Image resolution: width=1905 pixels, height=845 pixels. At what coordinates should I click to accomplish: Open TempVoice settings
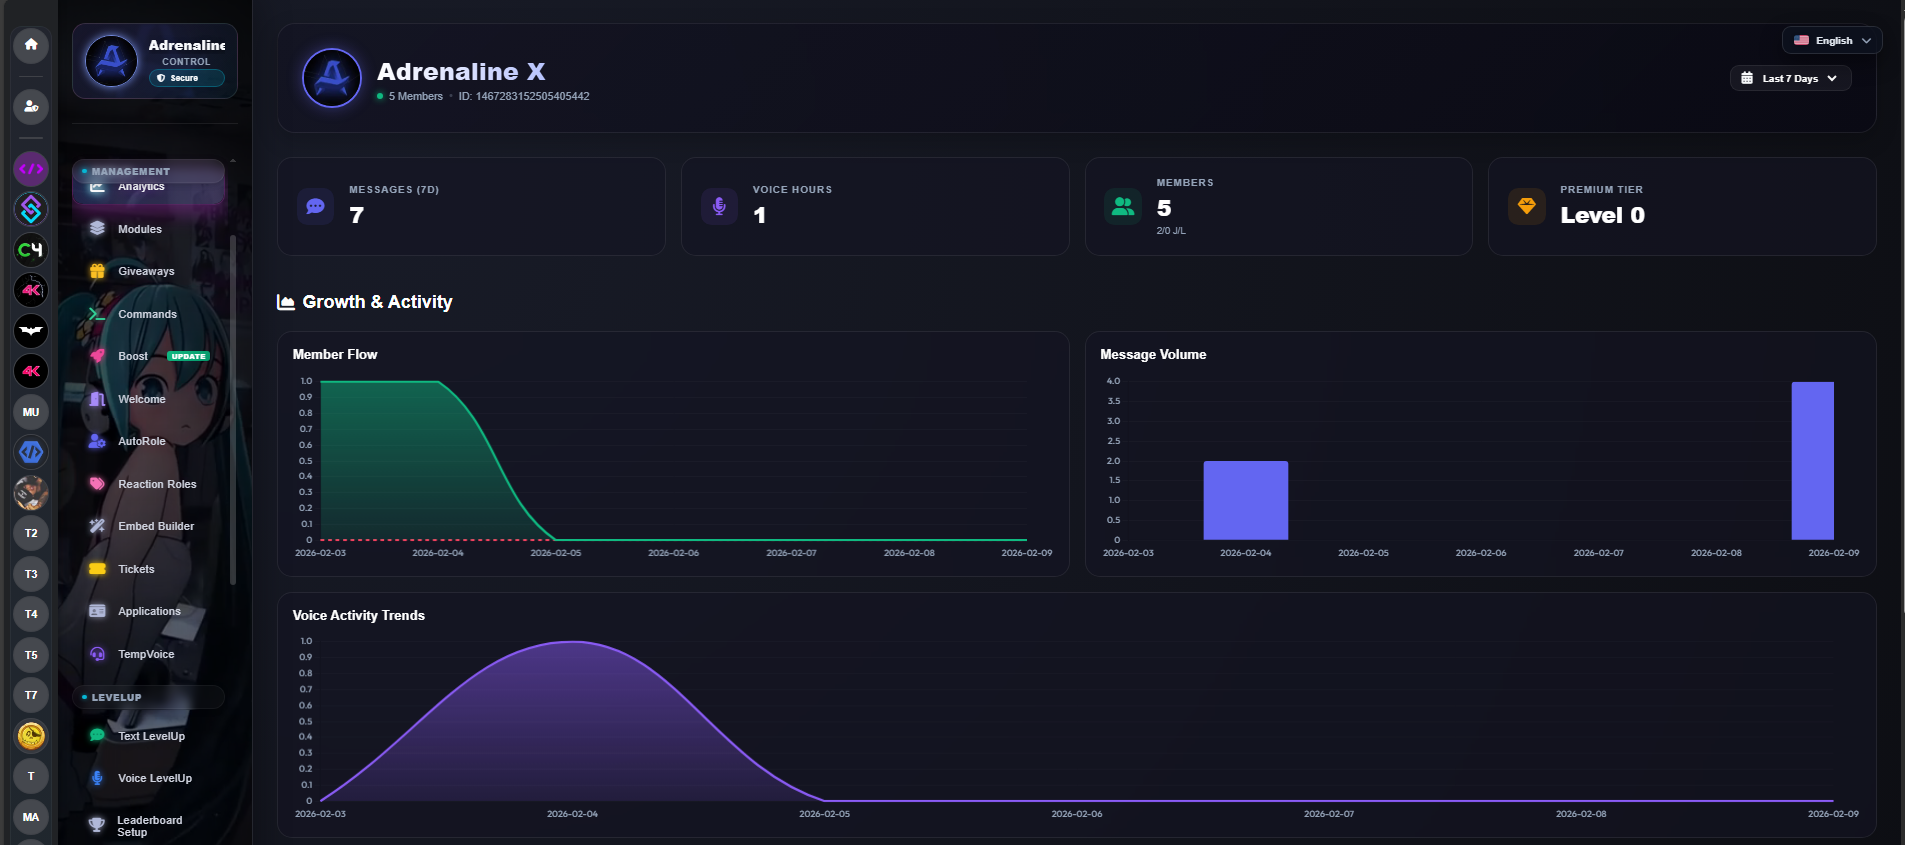[145, 654]
